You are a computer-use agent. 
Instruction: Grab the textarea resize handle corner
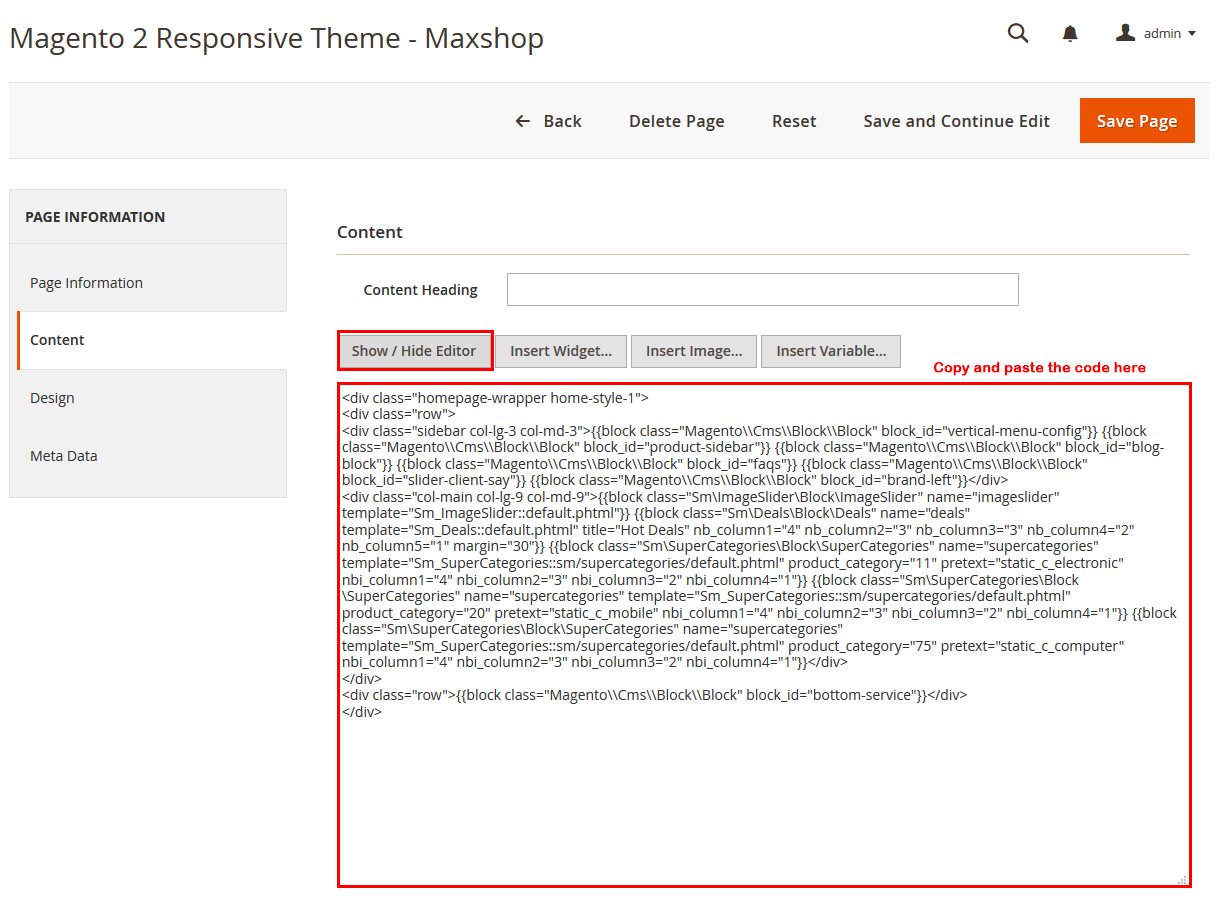point(1183,880)
